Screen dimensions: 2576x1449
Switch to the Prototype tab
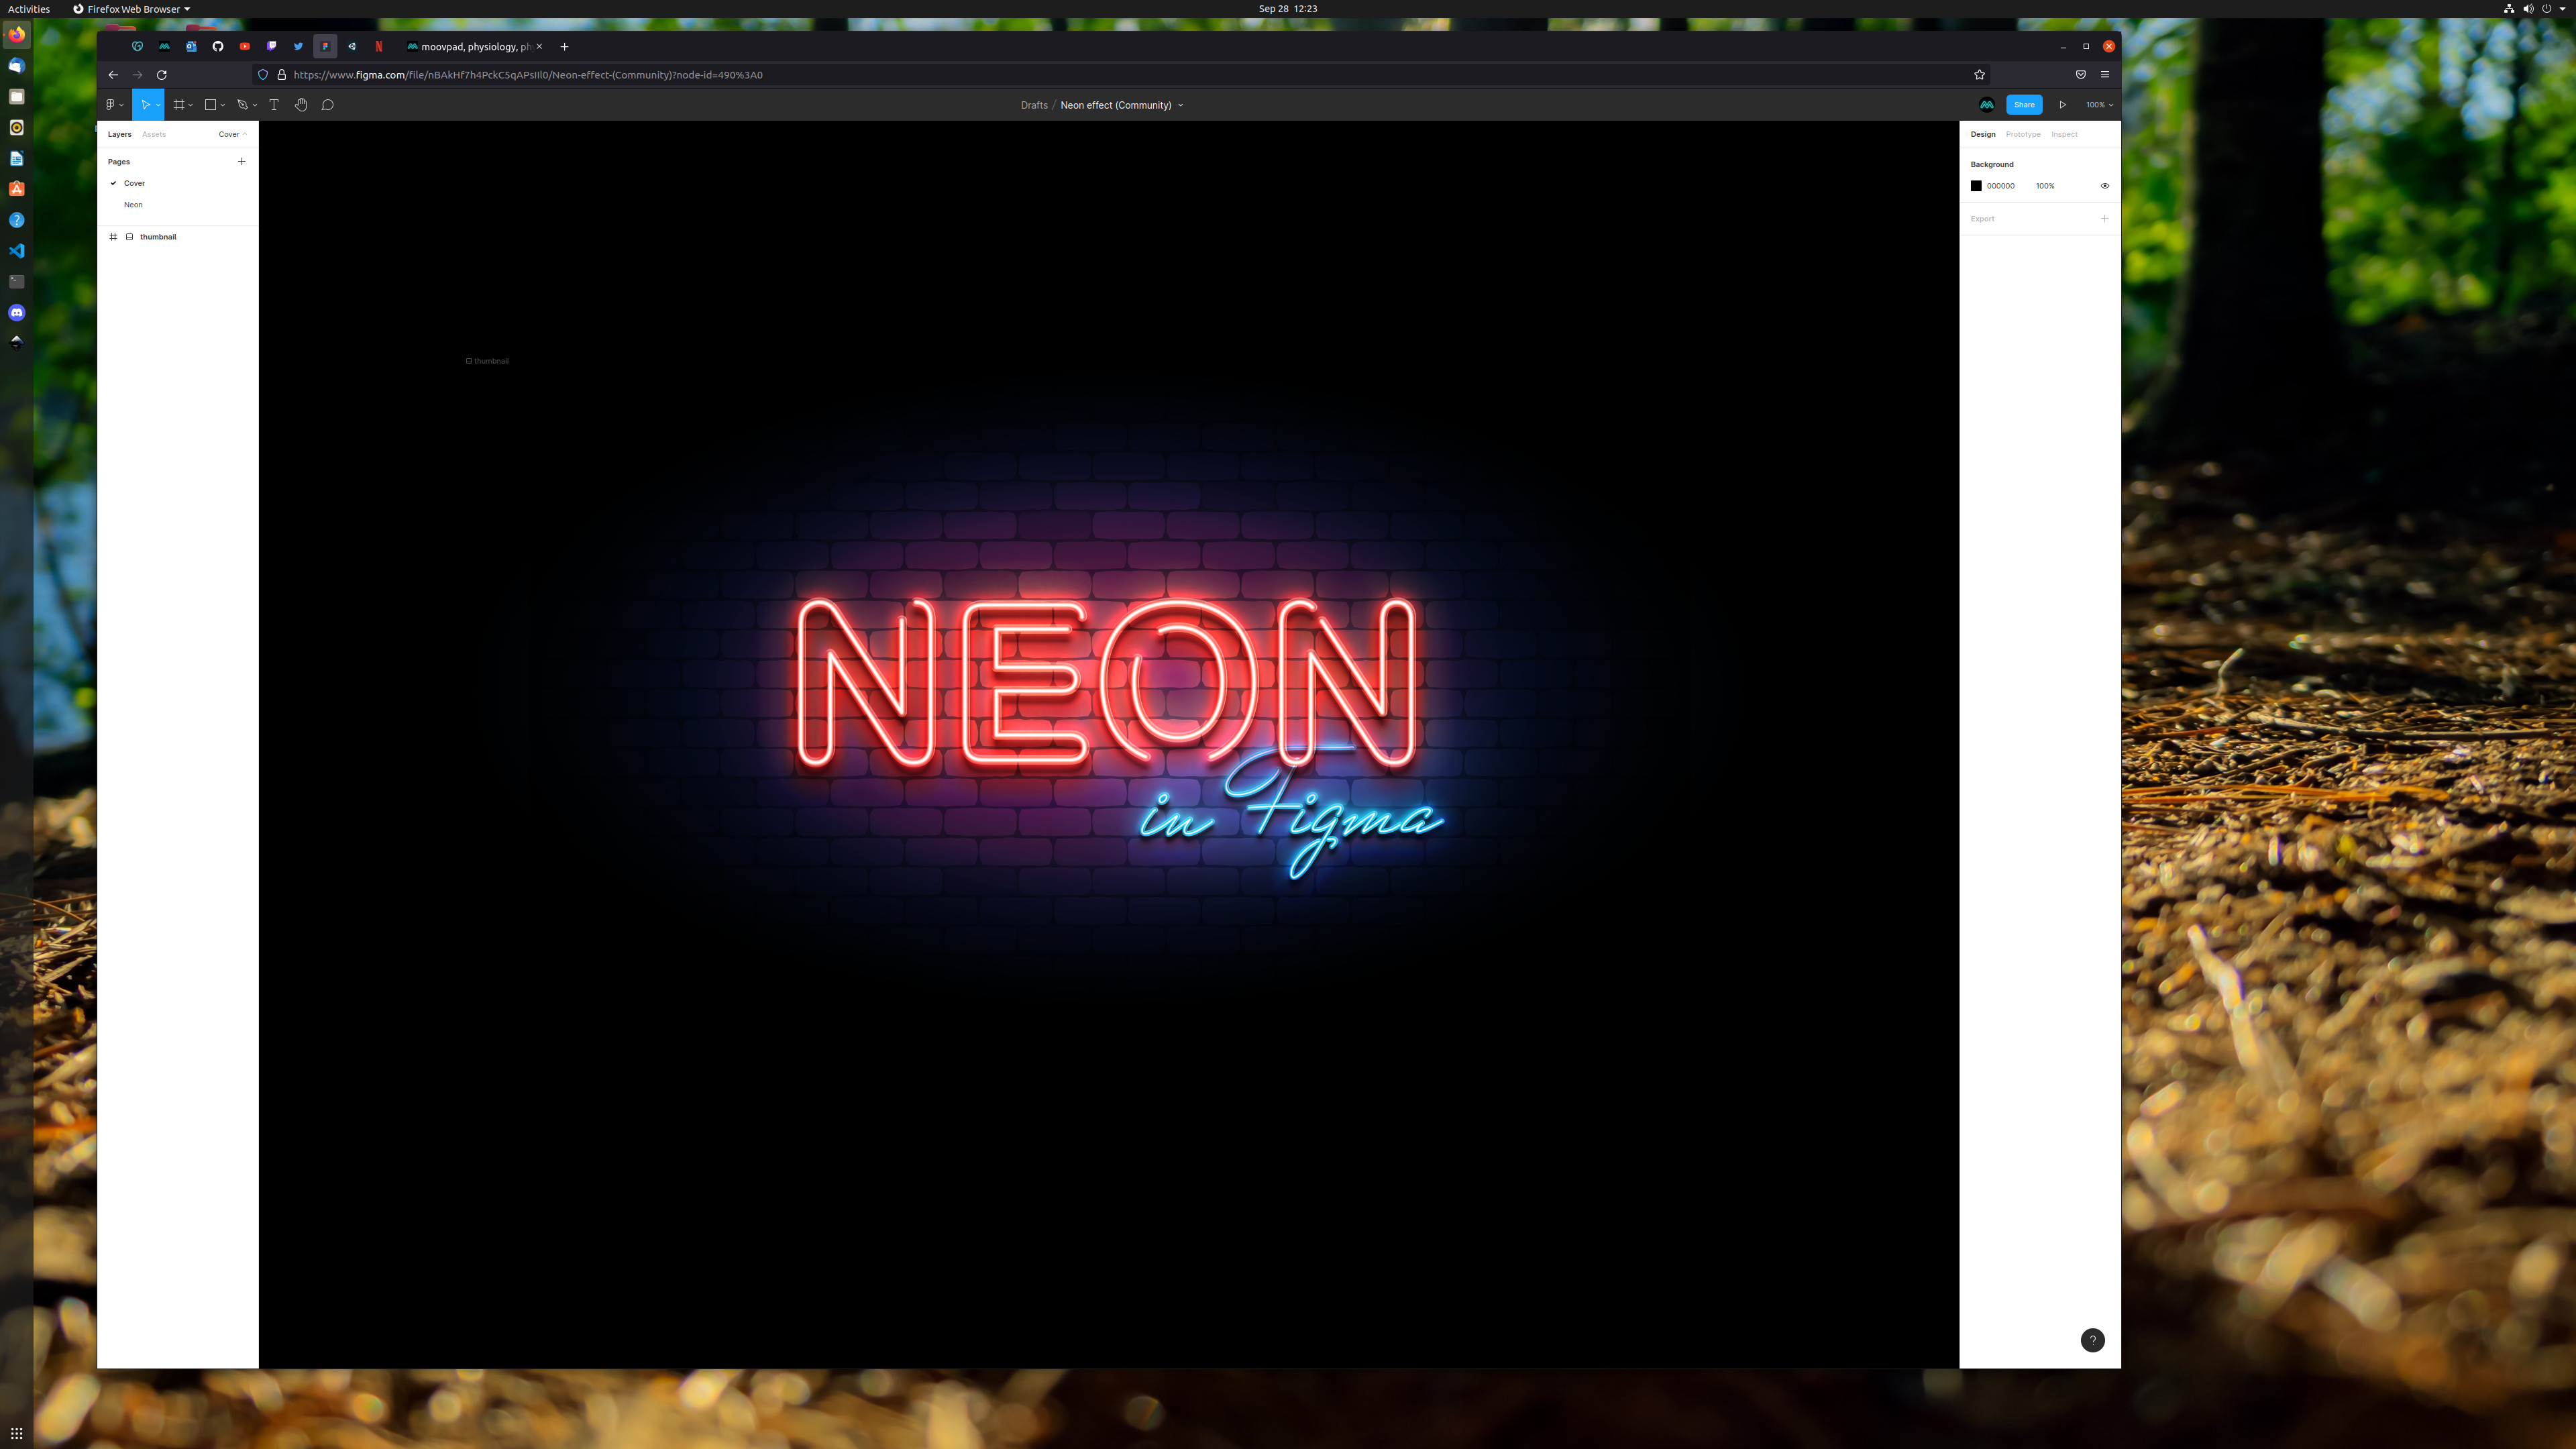2023,134
